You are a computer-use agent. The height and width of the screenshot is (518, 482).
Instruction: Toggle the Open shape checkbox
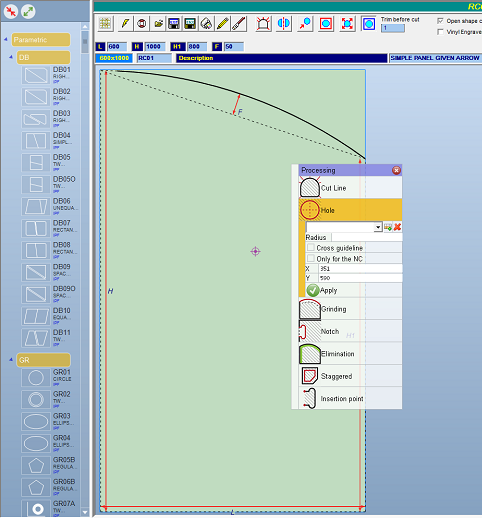(x=440, y=21)
